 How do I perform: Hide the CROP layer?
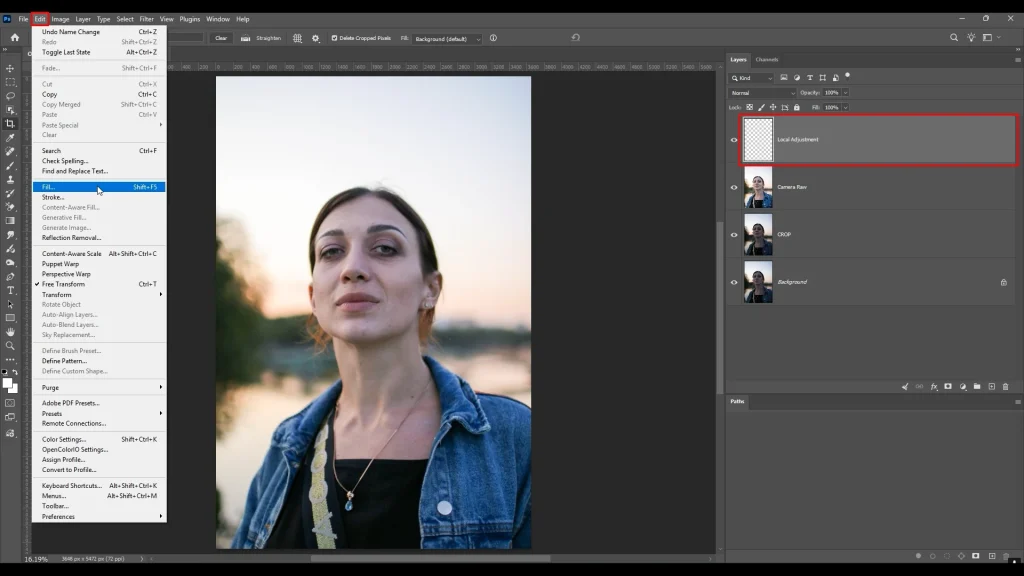[x=734, y=235]
